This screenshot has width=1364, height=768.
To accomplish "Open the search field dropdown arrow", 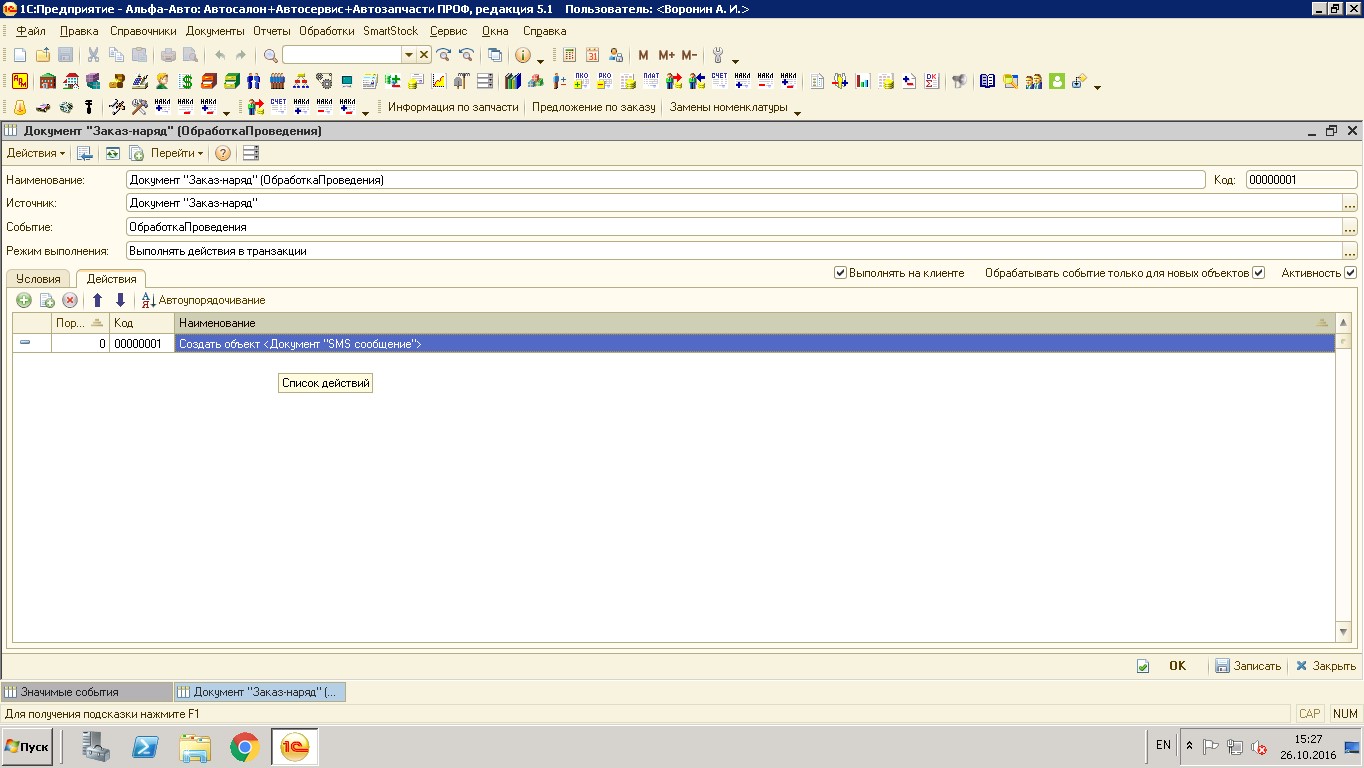I will click(x=409, y=56).
